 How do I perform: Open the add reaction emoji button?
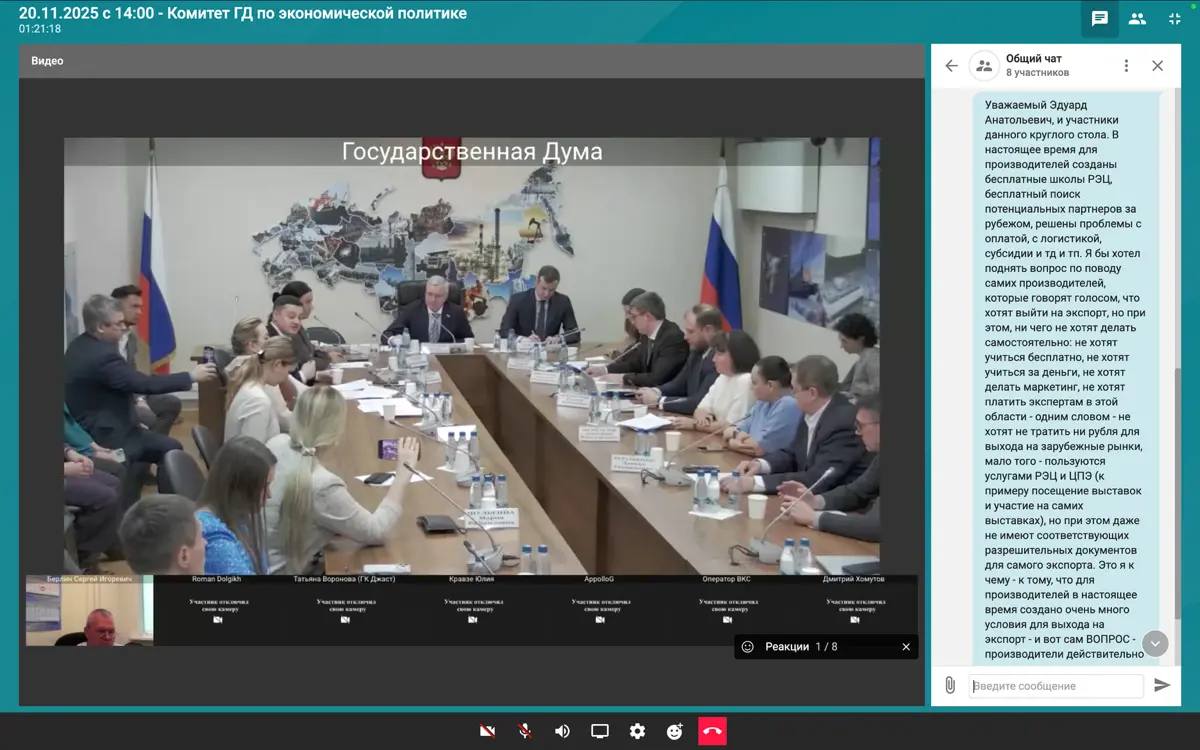pyautogui.click(x=675, y=731)
